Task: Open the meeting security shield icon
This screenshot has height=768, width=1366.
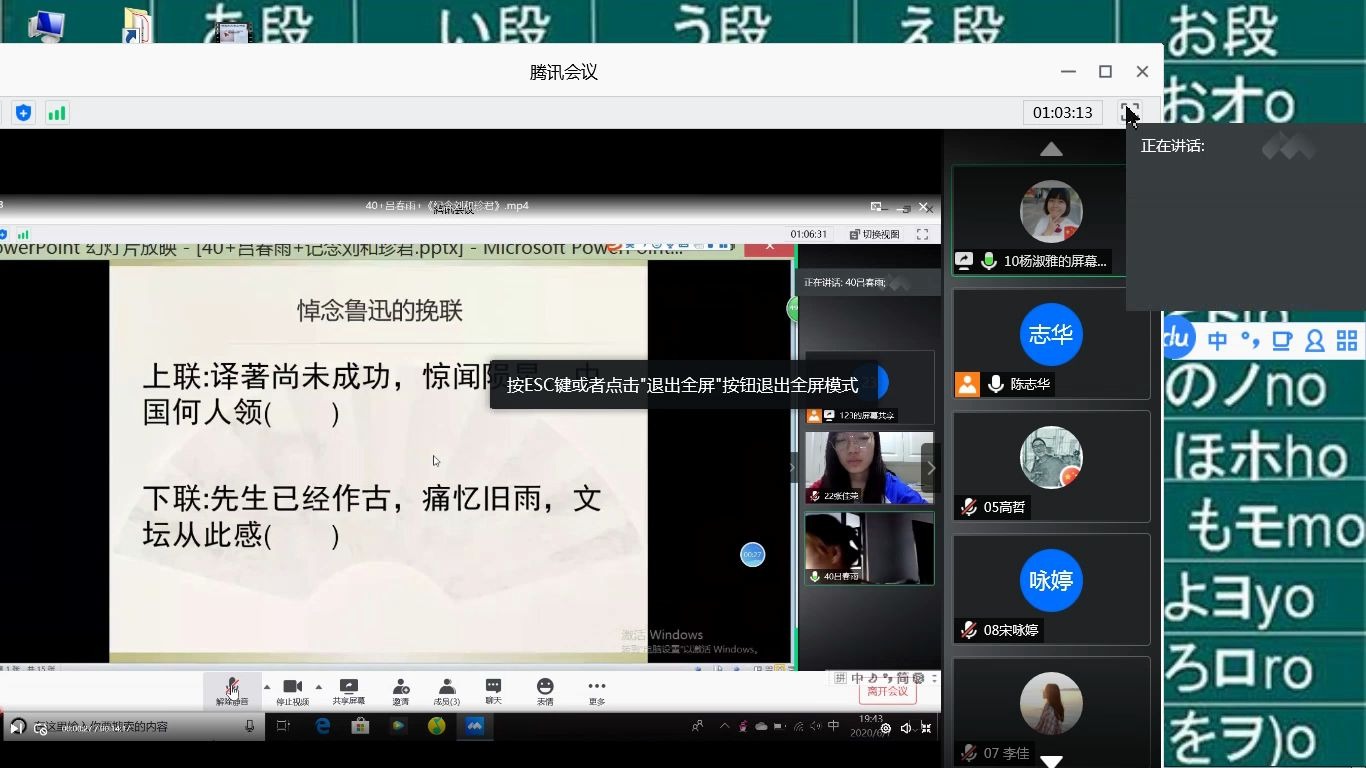Action: 24,113
